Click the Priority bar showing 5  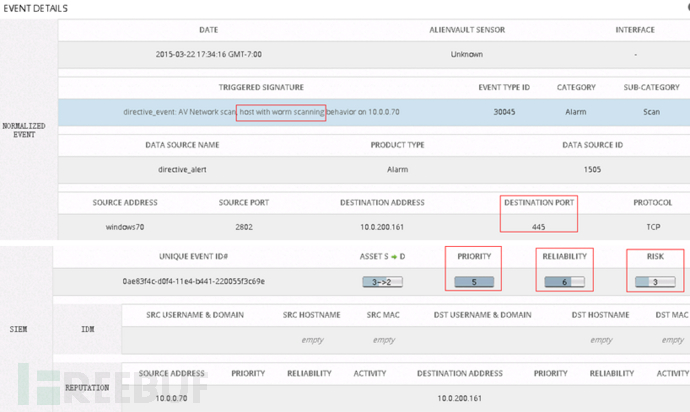tap(474, 282)
